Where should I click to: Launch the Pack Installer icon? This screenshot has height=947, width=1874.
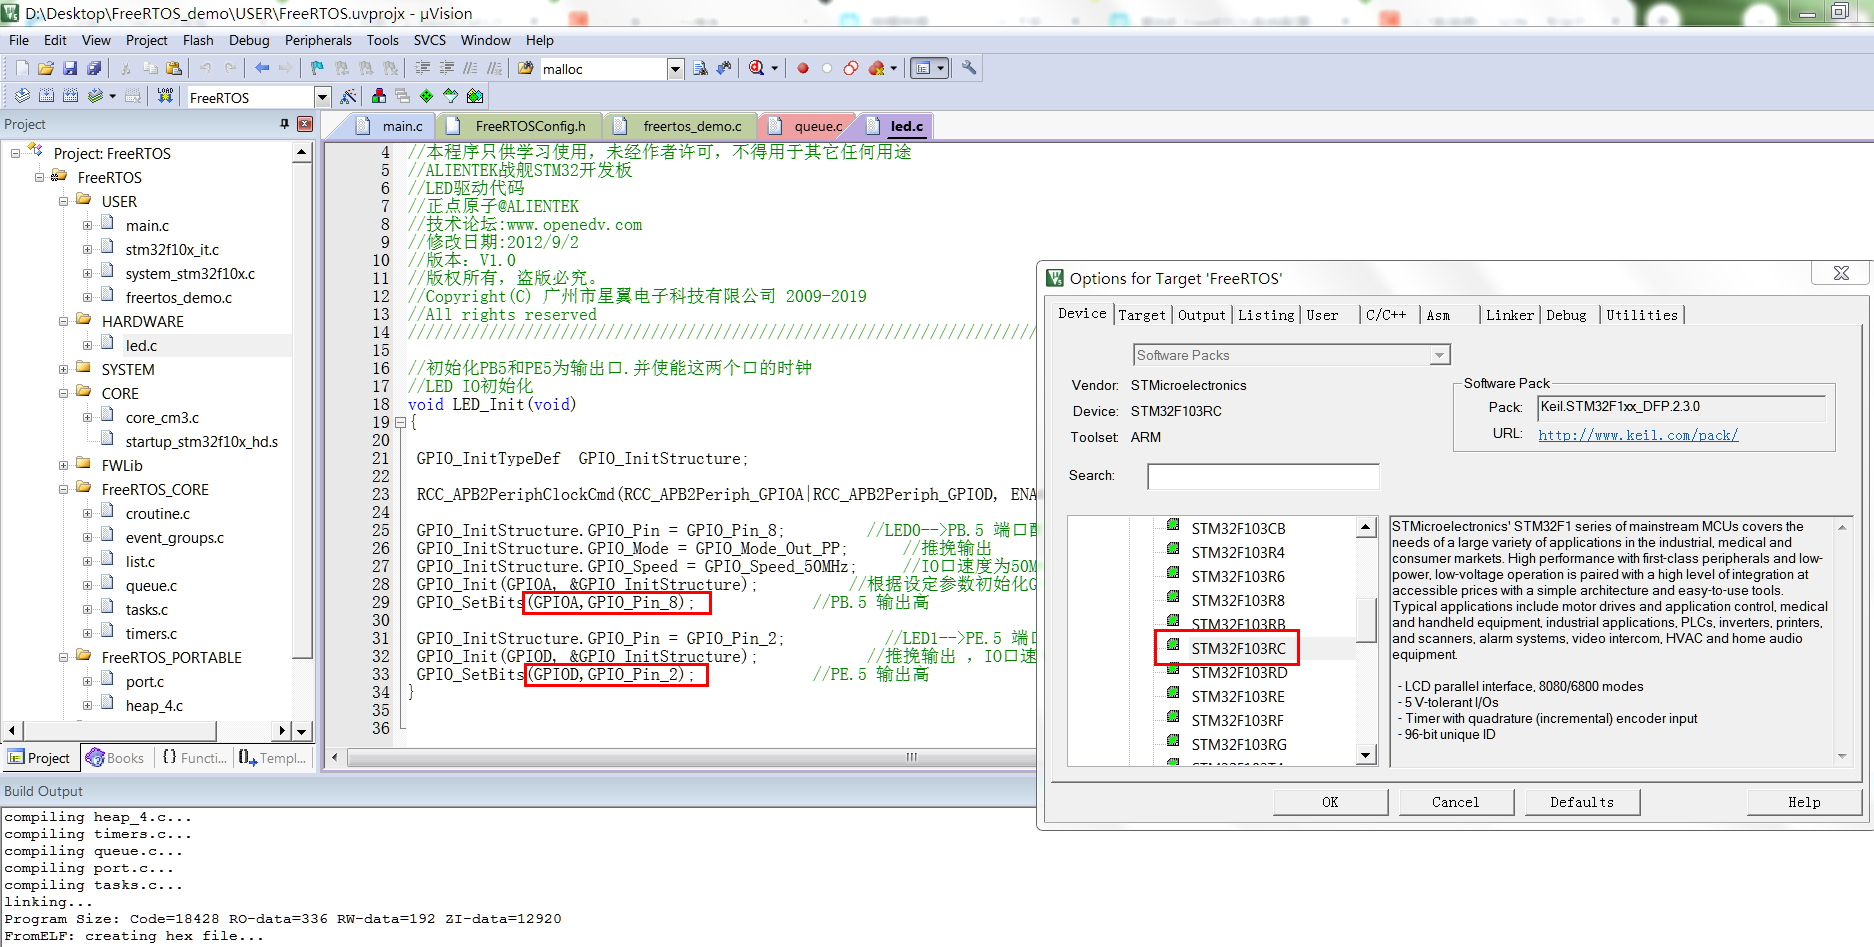click(x=475, y=96)
